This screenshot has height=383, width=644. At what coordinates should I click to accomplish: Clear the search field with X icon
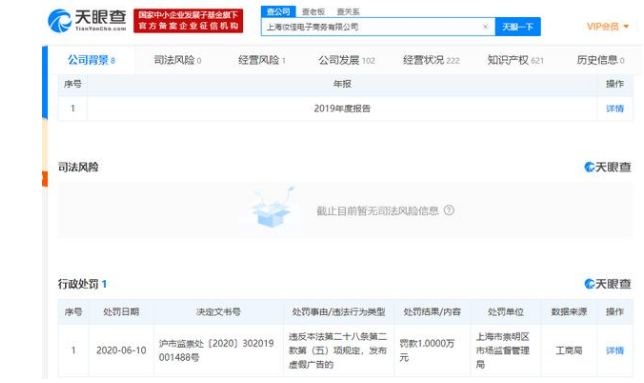[485, 27]
